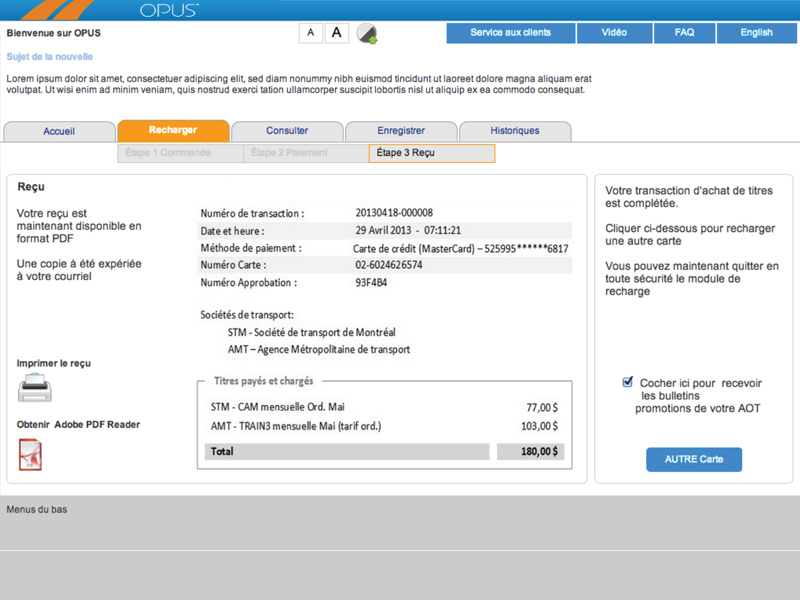This screenshot has width=800, height=600.
Task: Switch language to English
Action: click(757, 33)
